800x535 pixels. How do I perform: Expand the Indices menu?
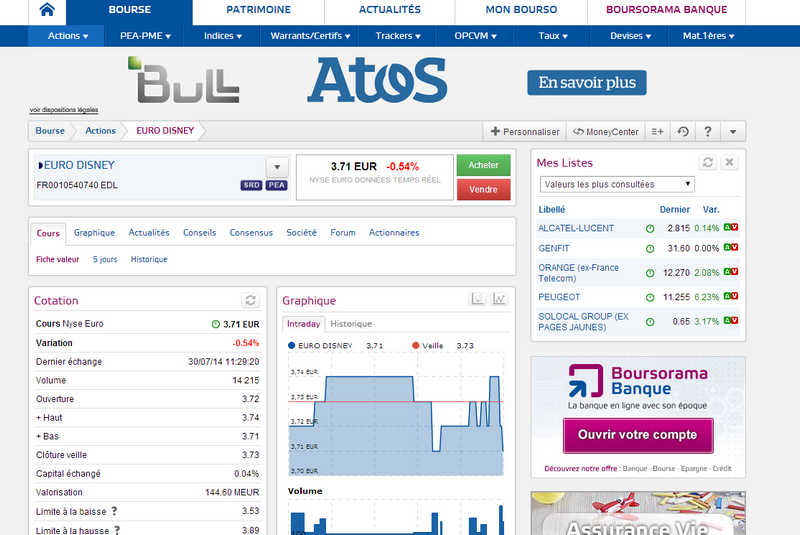coord(222,36)
